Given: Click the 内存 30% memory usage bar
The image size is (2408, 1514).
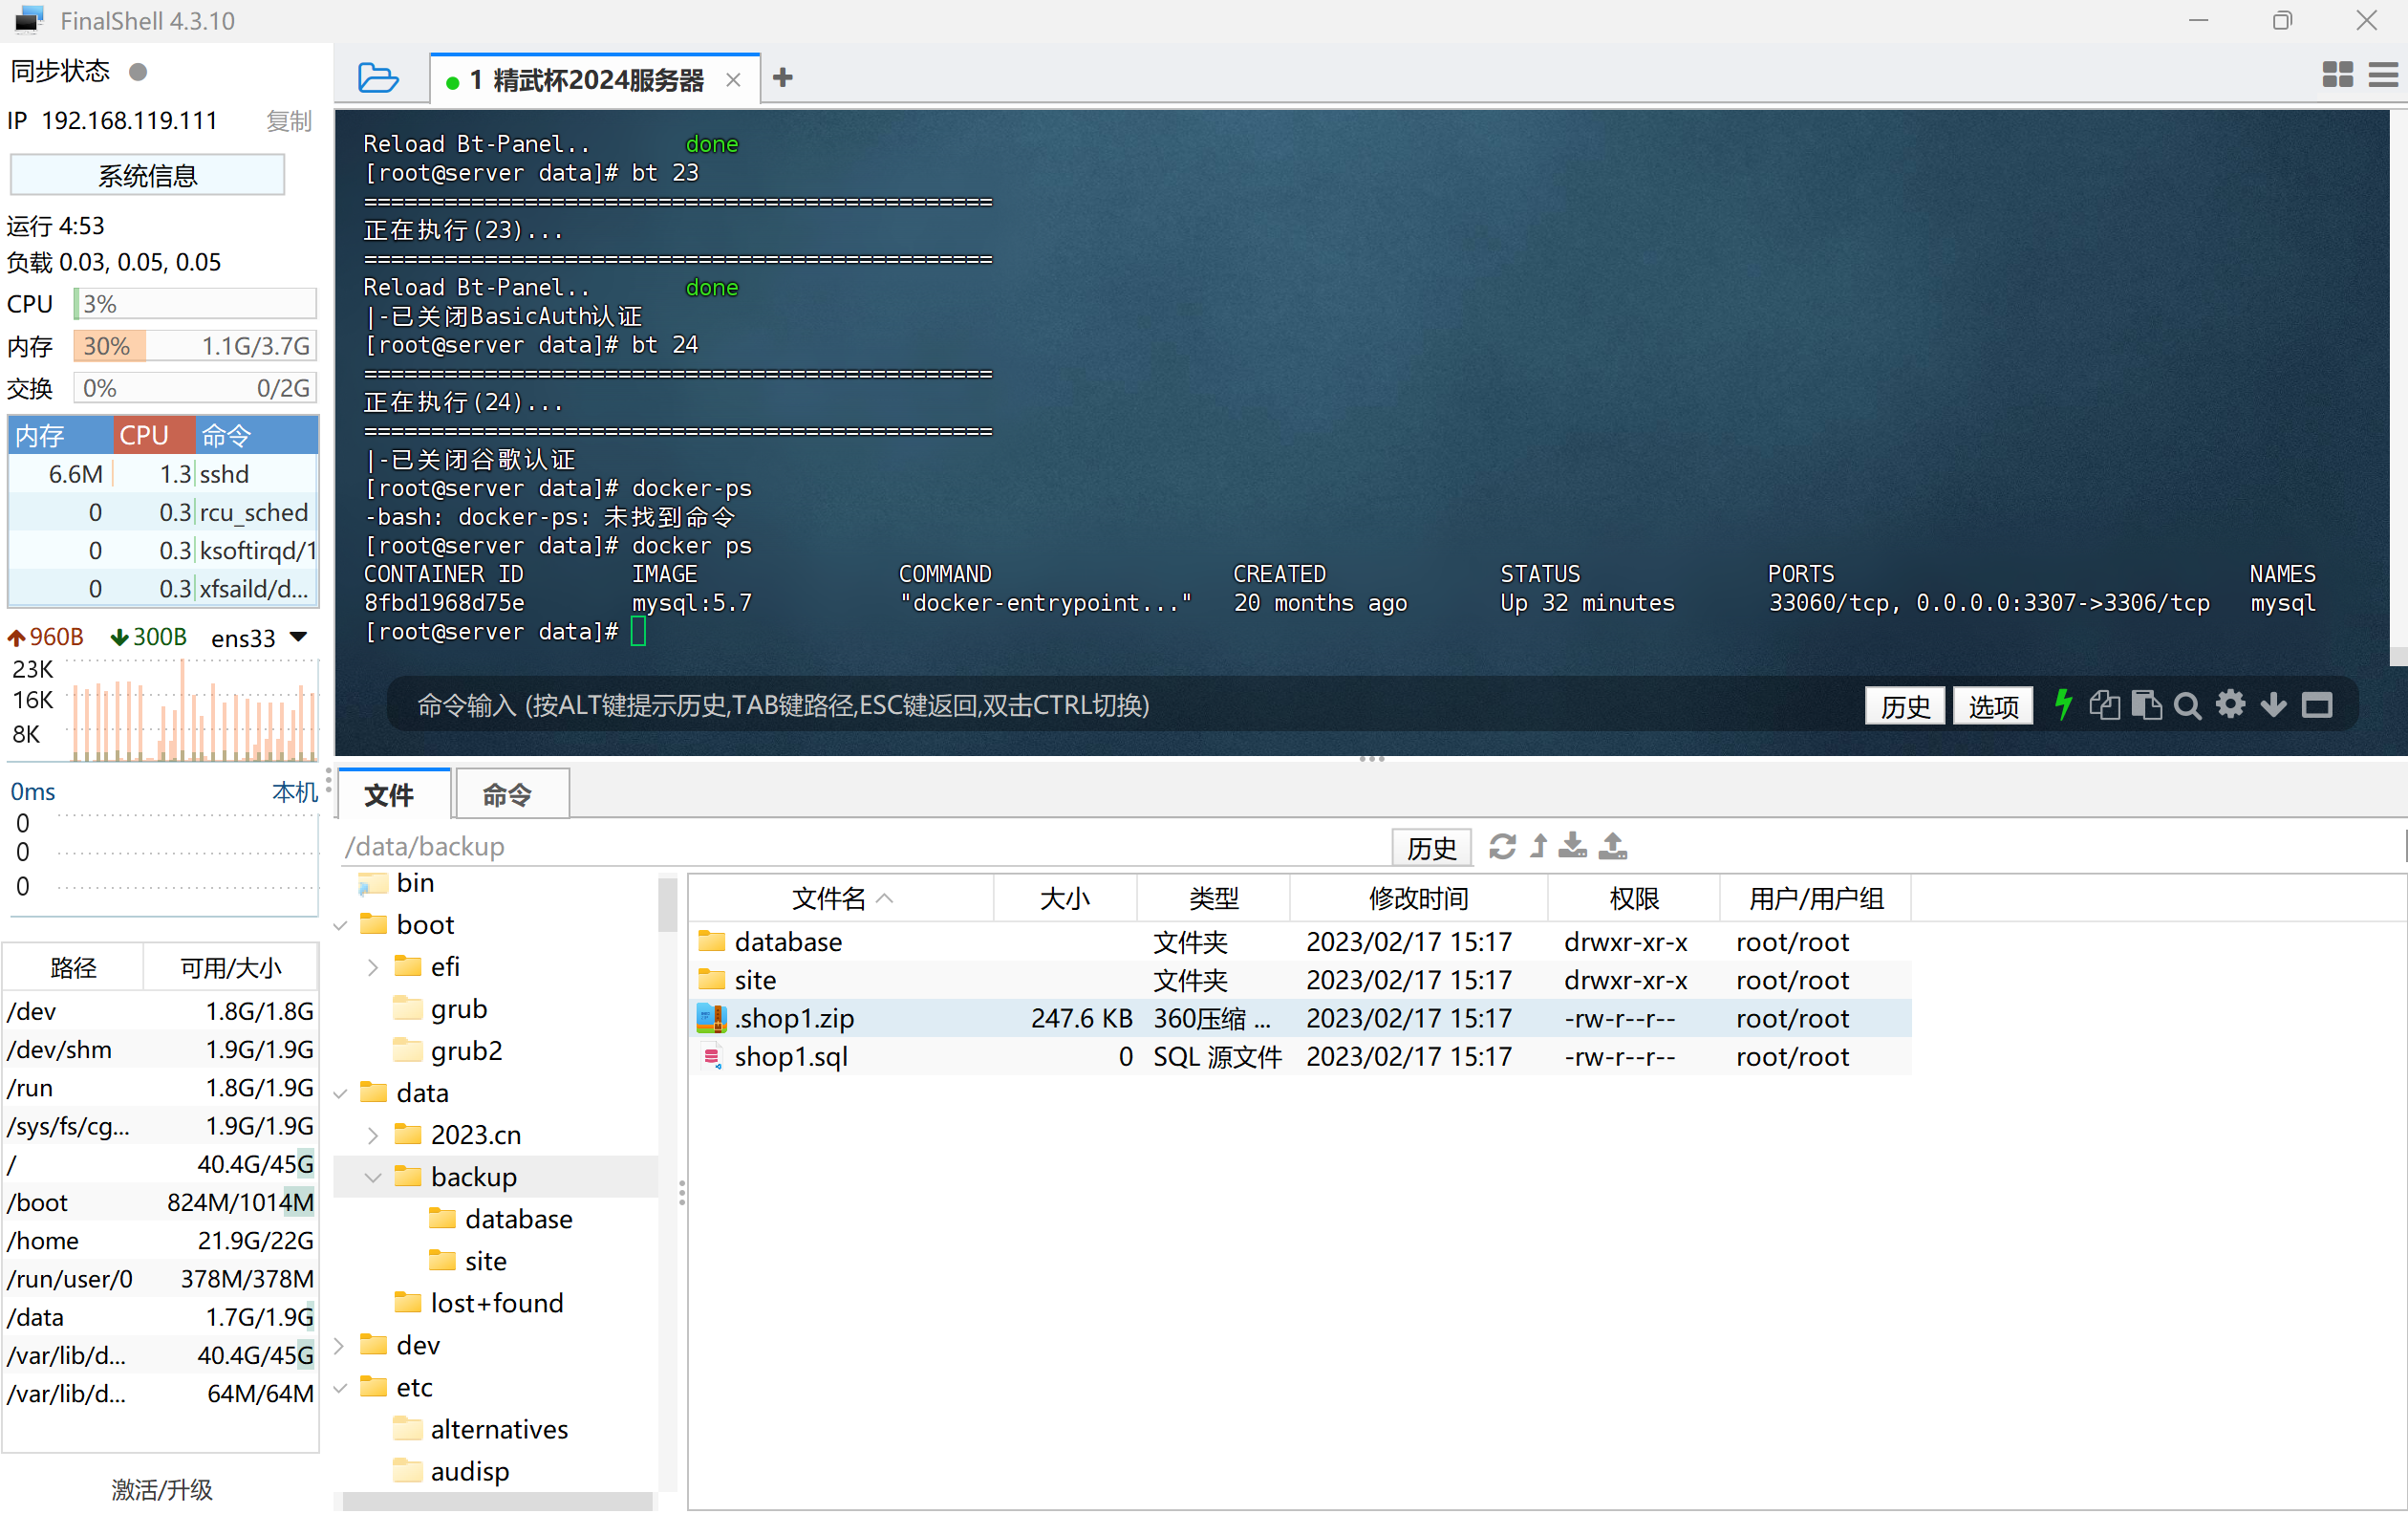Looking at the screenshot, I should 195,346.
